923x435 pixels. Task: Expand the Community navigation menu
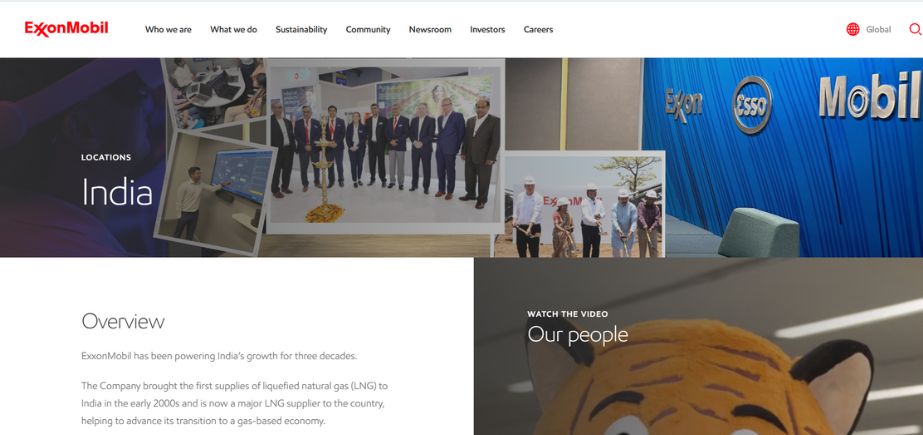pos(368,29)
